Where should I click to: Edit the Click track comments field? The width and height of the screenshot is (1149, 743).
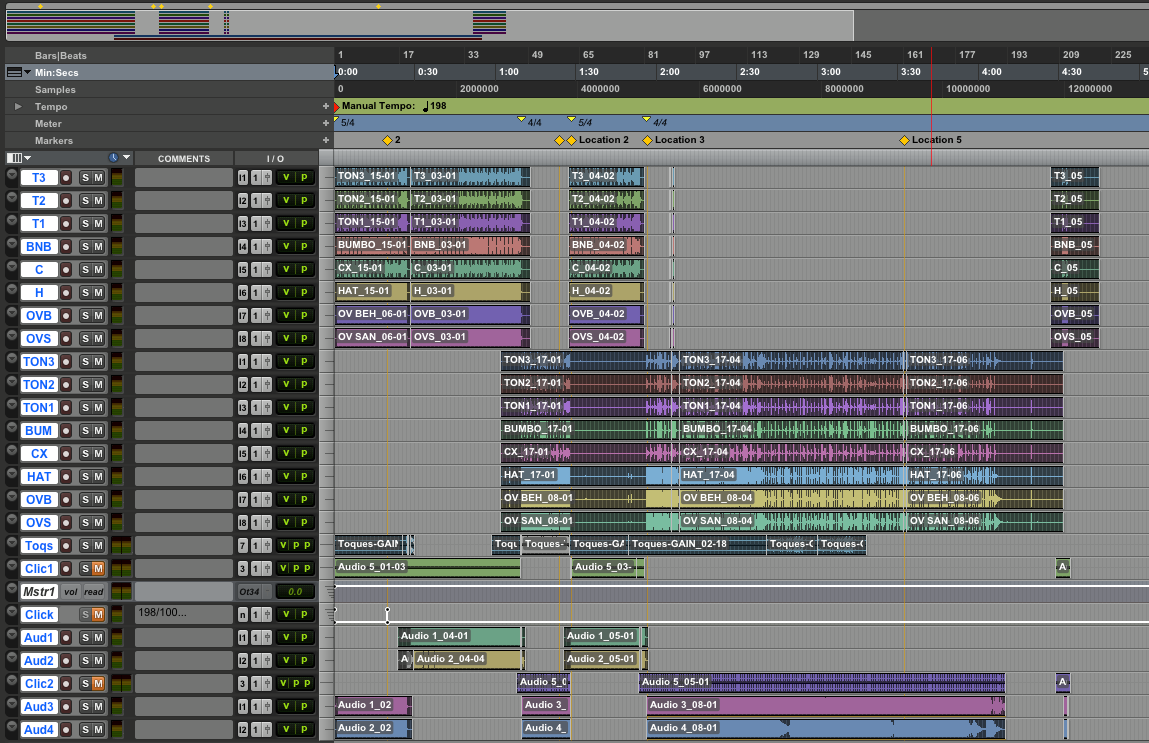click(x=184, y=615)
